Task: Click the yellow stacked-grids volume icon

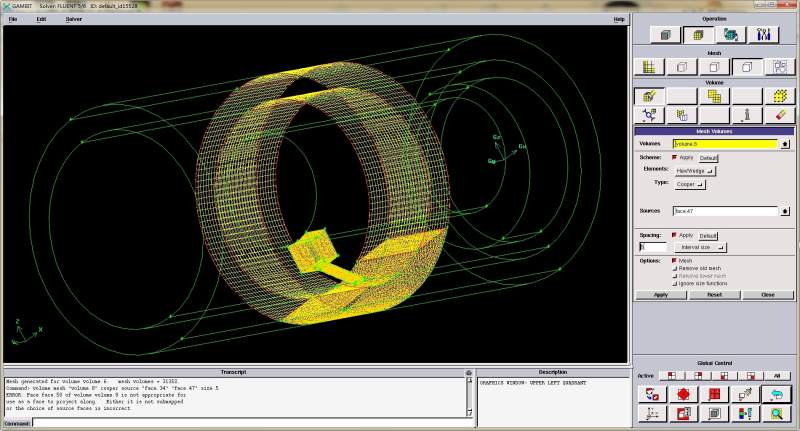Action: click(714, 96)
